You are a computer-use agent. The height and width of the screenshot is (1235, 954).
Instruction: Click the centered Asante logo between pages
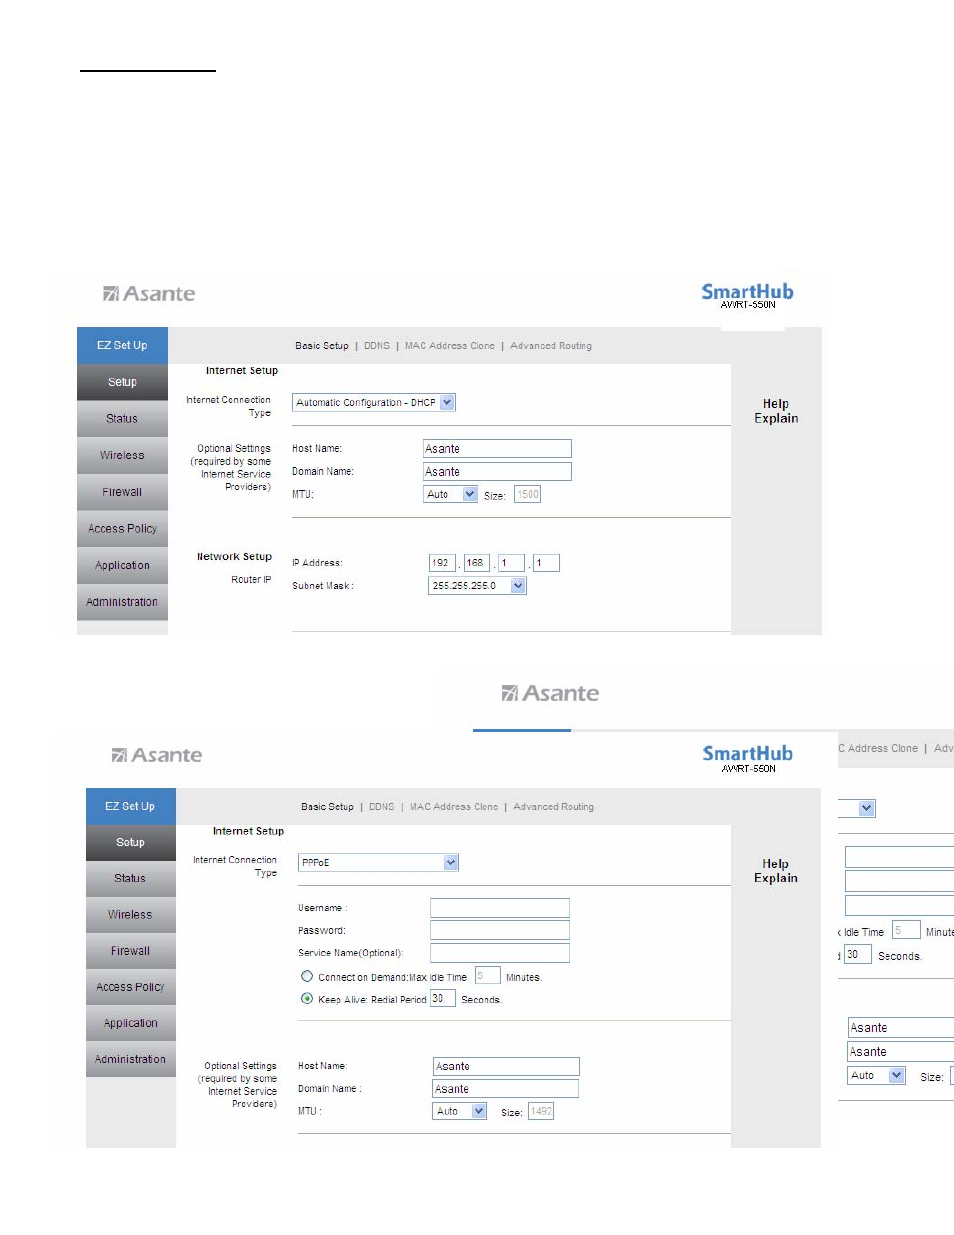pos(550,694)
